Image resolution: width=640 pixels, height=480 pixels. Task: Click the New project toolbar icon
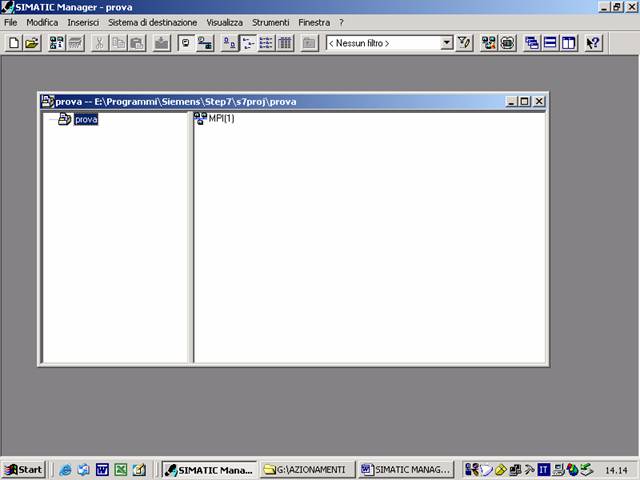pos(14,43)
